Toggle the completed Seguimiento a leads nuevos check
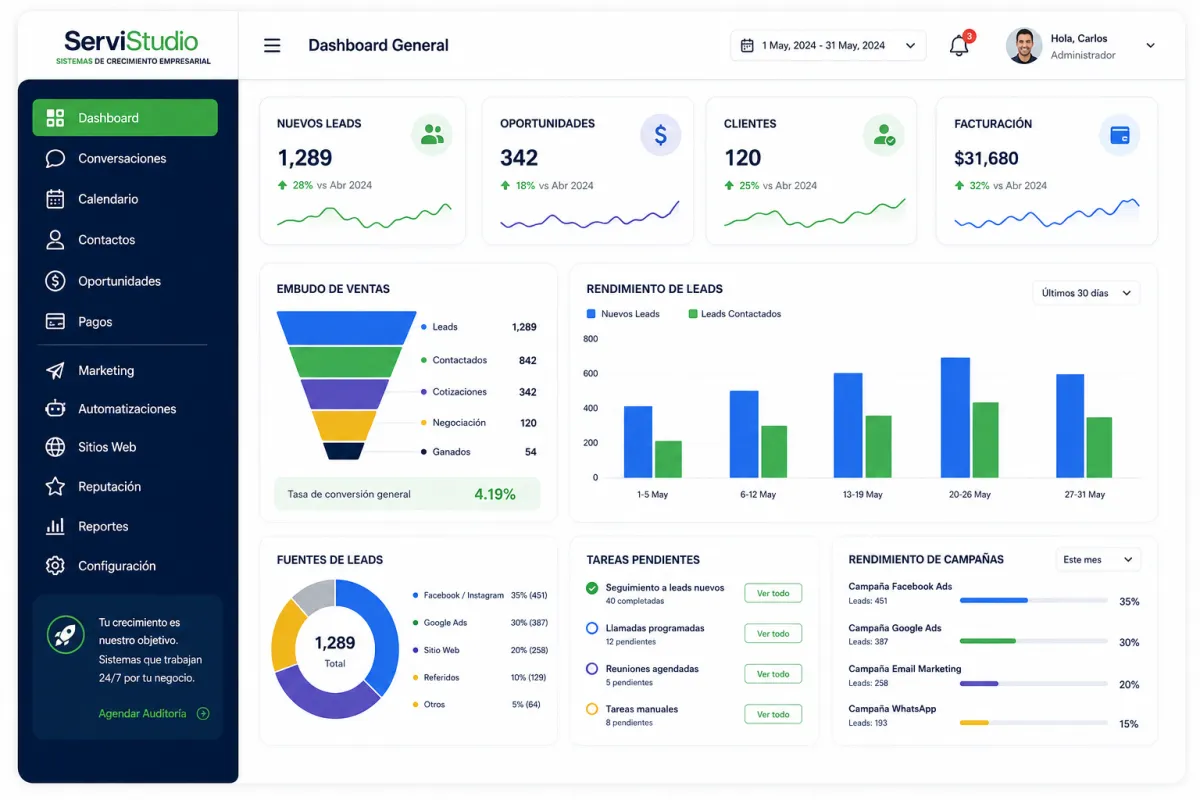 [x=592, y=588]
